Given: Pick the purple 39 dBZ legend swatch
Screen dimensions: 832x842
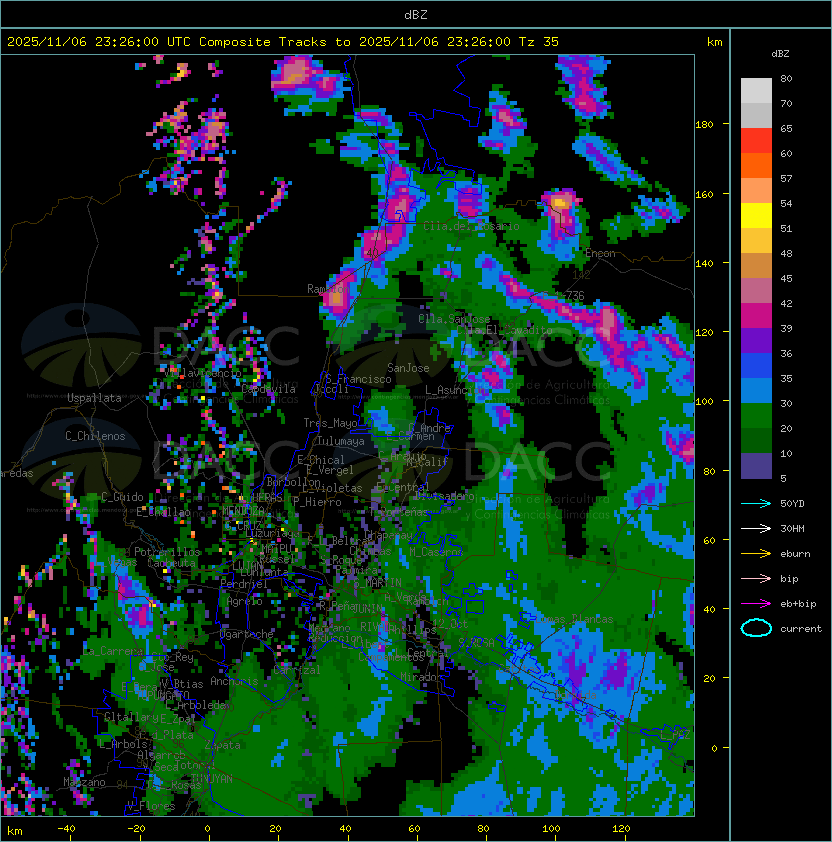Looking at the screenshot, I should coord(756,340).
